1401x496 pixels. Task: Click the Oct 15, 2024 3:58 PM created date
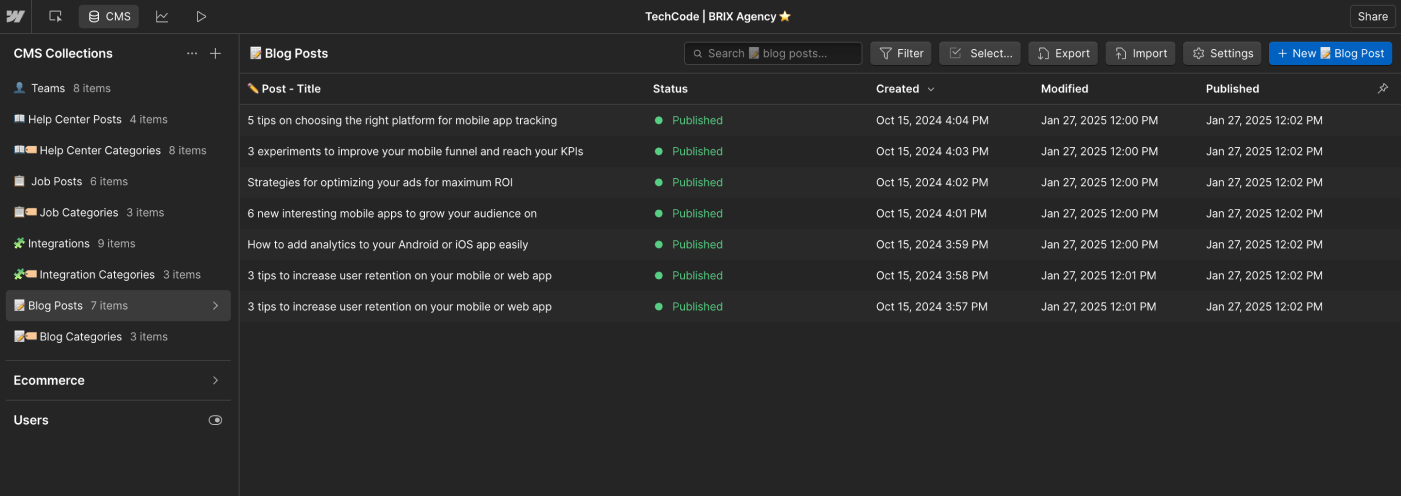click(932, 275)
